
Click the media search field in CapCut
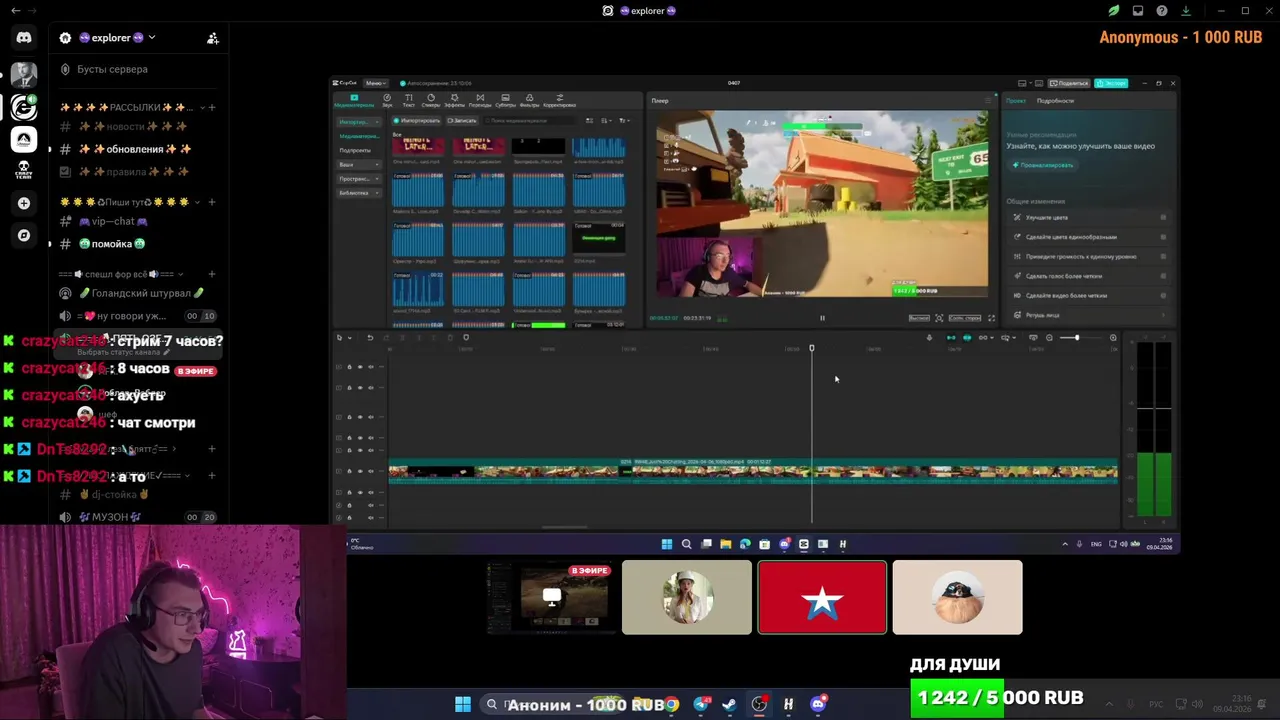point(529,120)
